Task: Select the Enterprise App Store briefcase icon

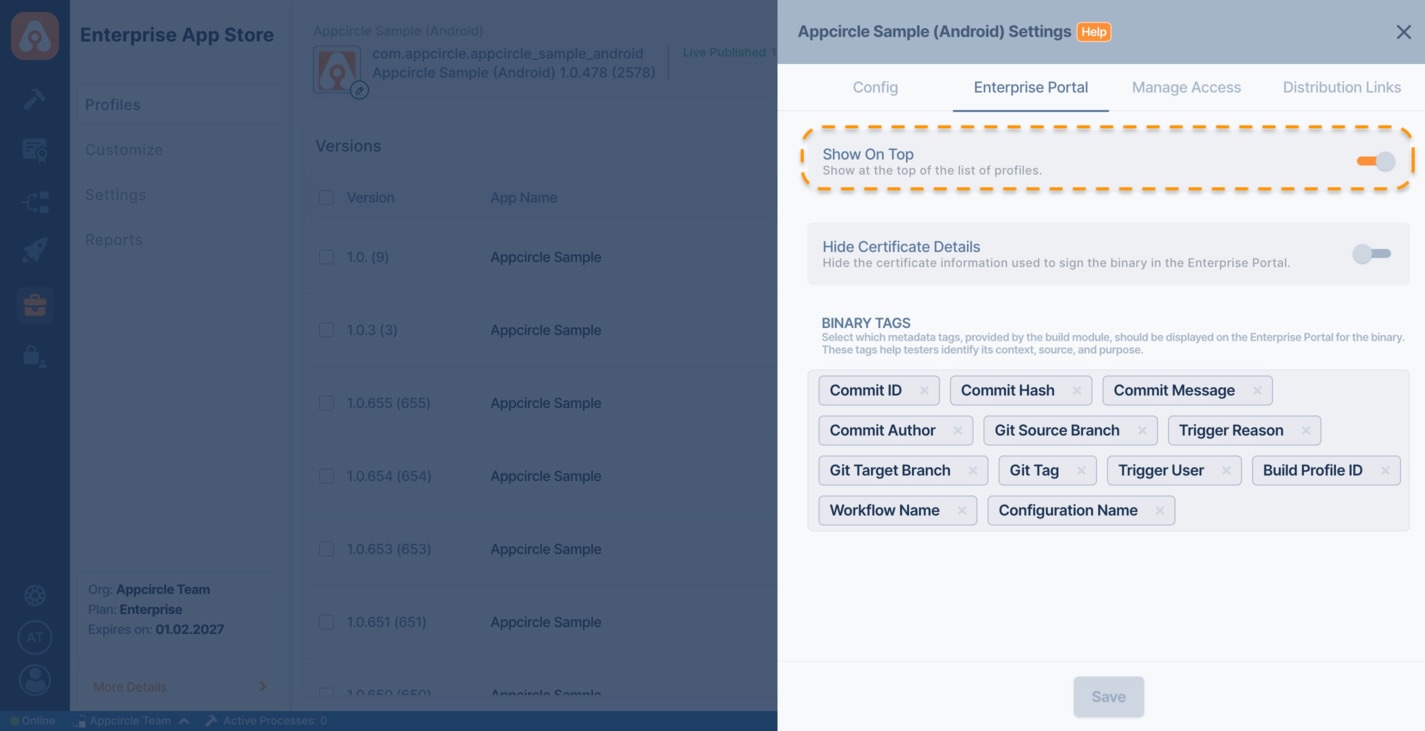Action: click(x=34, y=304)
